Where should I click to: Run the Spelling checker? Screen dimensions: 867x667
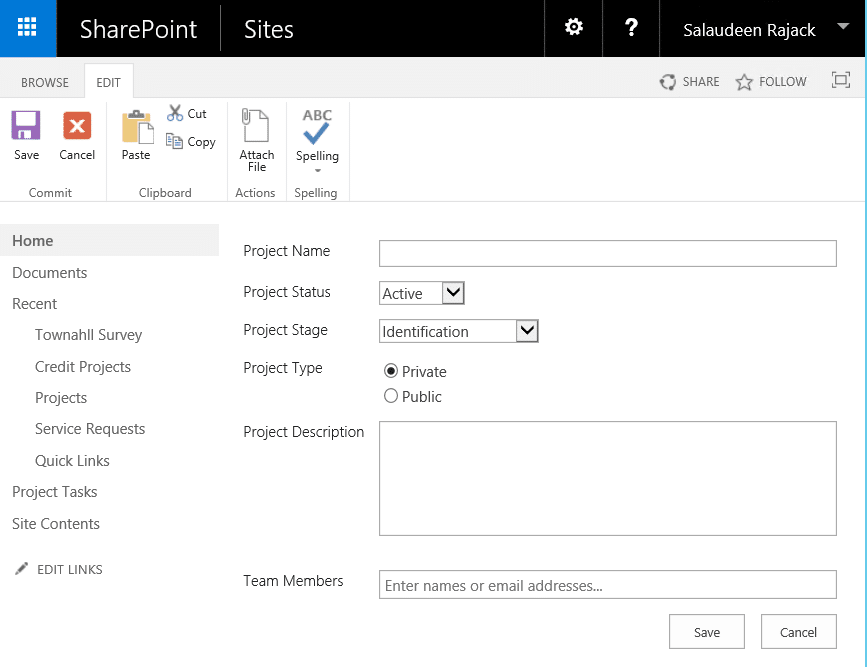click(x=316, y=130)
